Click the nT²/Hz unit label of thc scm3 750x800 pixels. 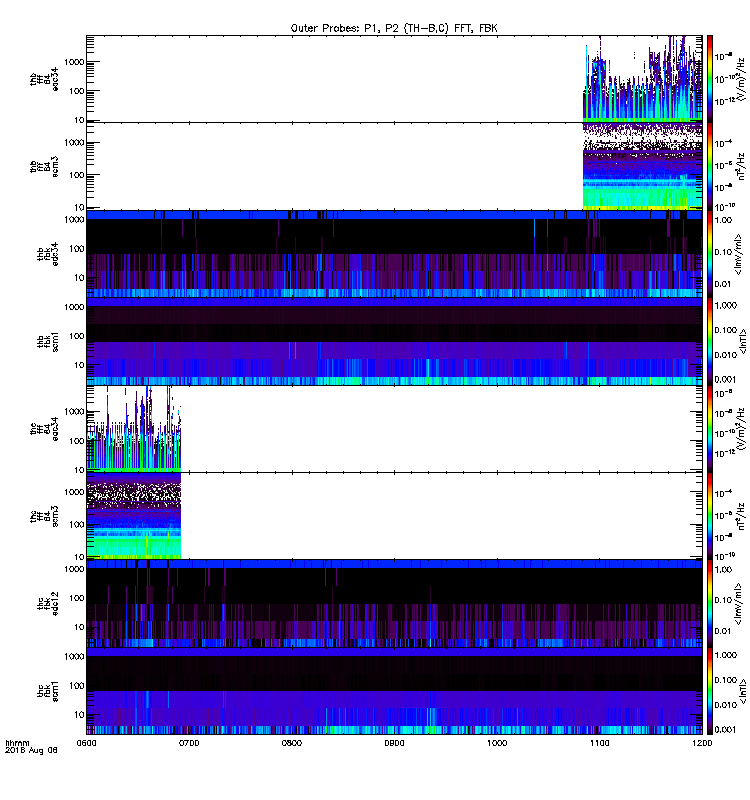741,516
